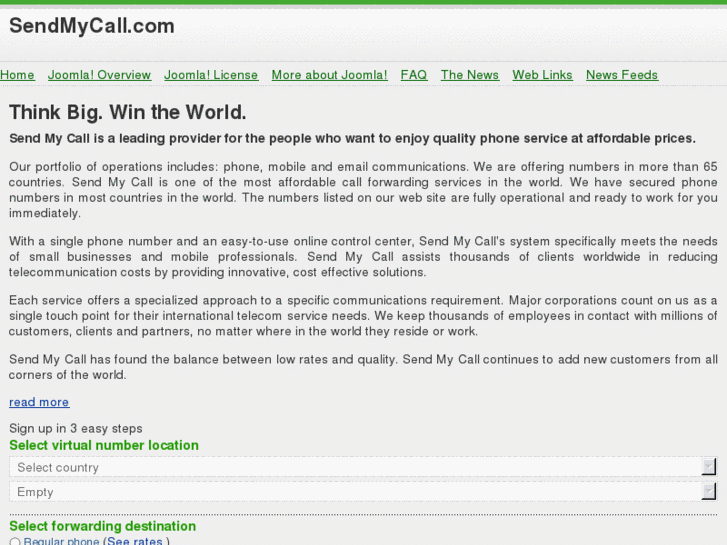Screen dimensions: 727x545
Task: Click the arrow of the Empty combo box
Action: [x=708, y=492]
